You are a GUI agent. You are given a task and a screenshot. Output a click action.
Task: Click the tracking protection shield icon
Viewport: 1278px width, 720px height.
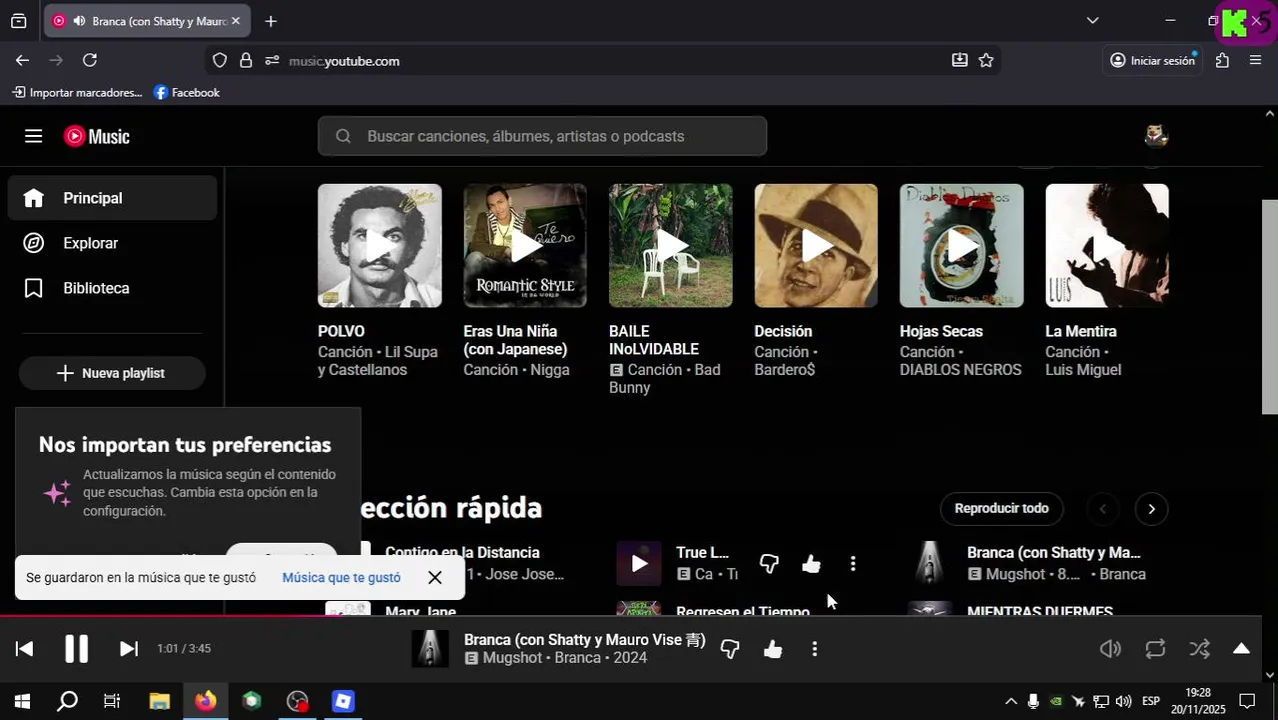coord(220,60)
